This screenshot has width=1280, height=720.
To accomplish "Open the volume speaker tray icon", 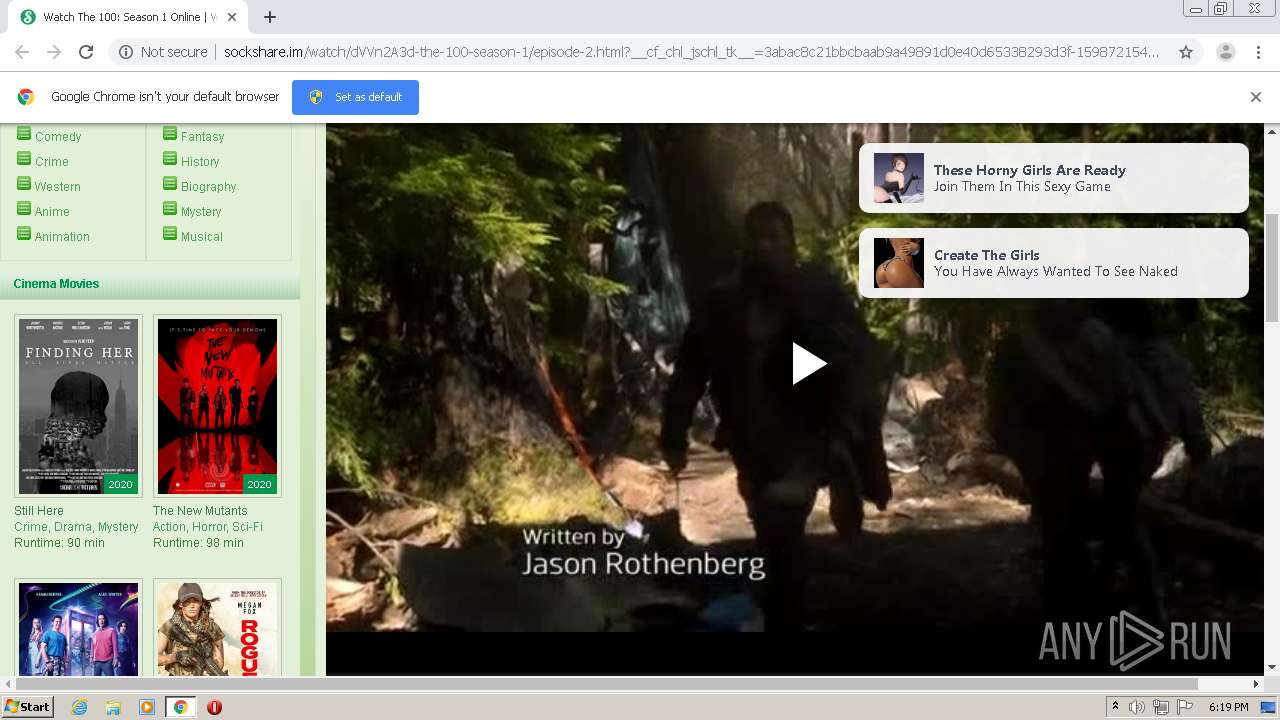I will (1137, 707).
